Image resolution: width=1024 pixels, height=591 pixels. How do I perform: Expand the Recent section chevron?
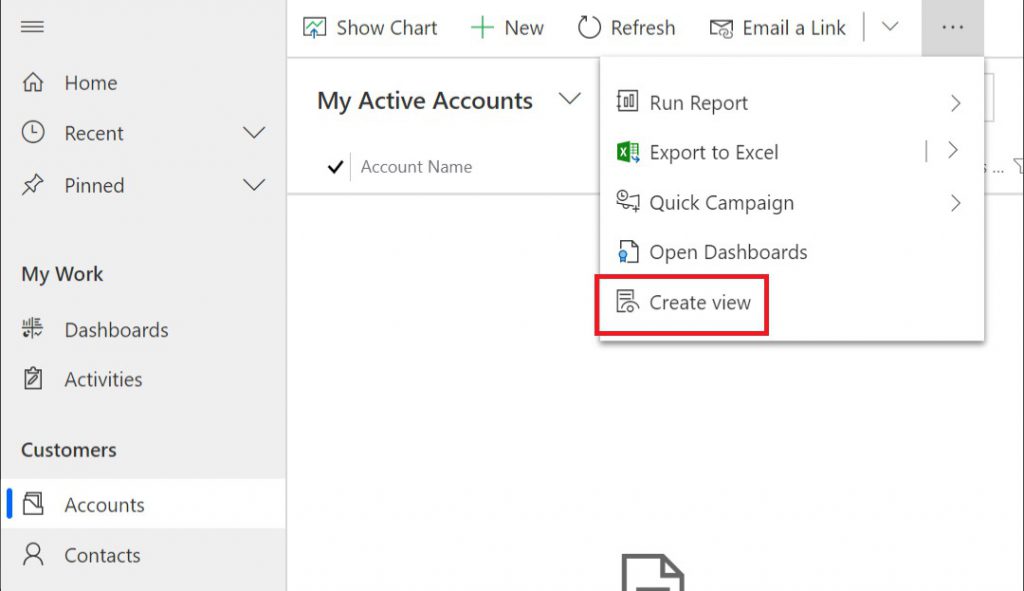click(x=254, y=133)
